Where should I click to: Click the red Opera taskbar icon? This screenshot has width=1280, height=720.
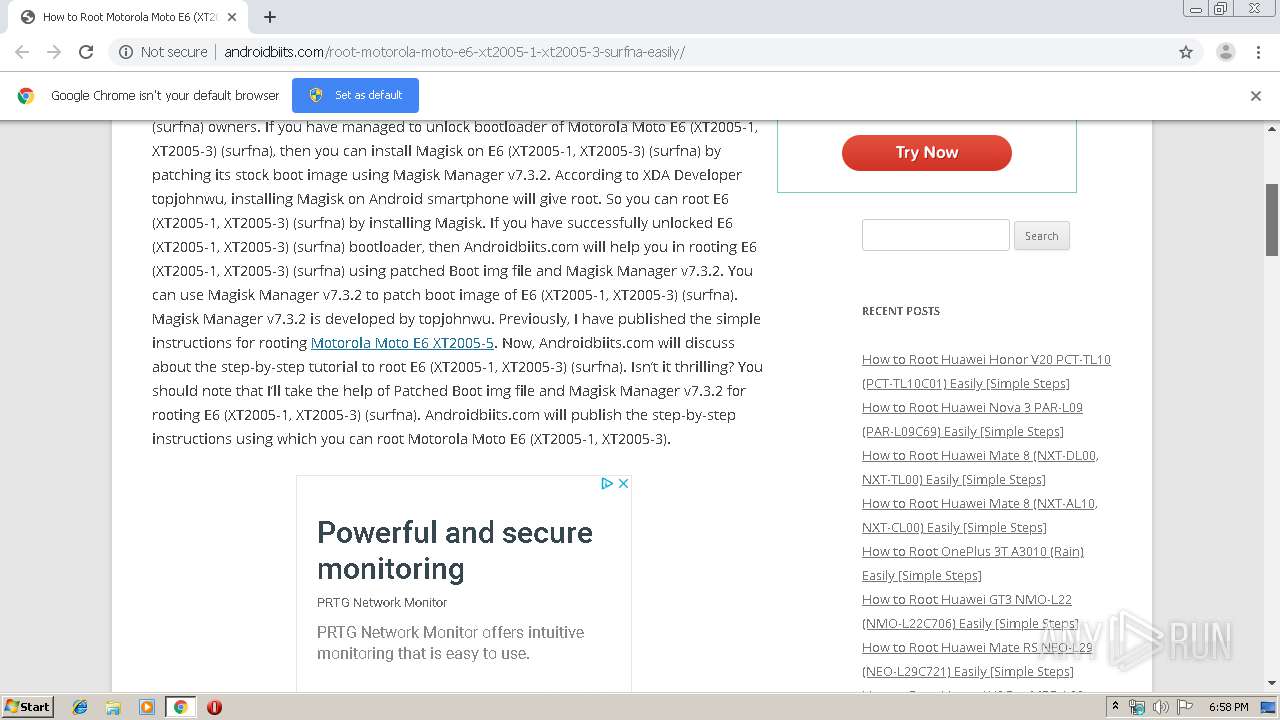click(x=214, y=707)
